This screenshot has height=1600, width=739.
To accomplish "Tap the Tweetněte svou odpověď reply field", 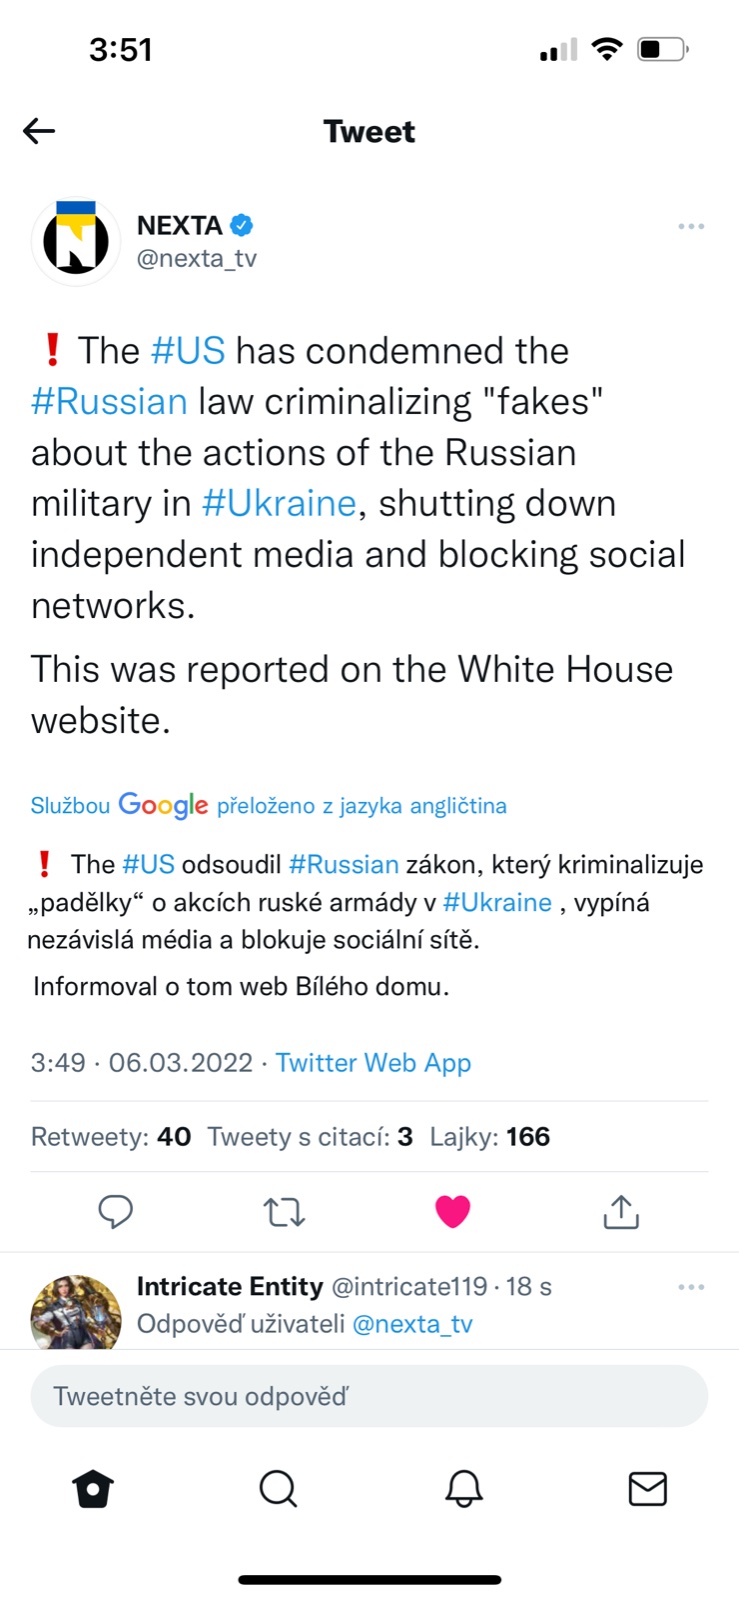I will 369,1396.
